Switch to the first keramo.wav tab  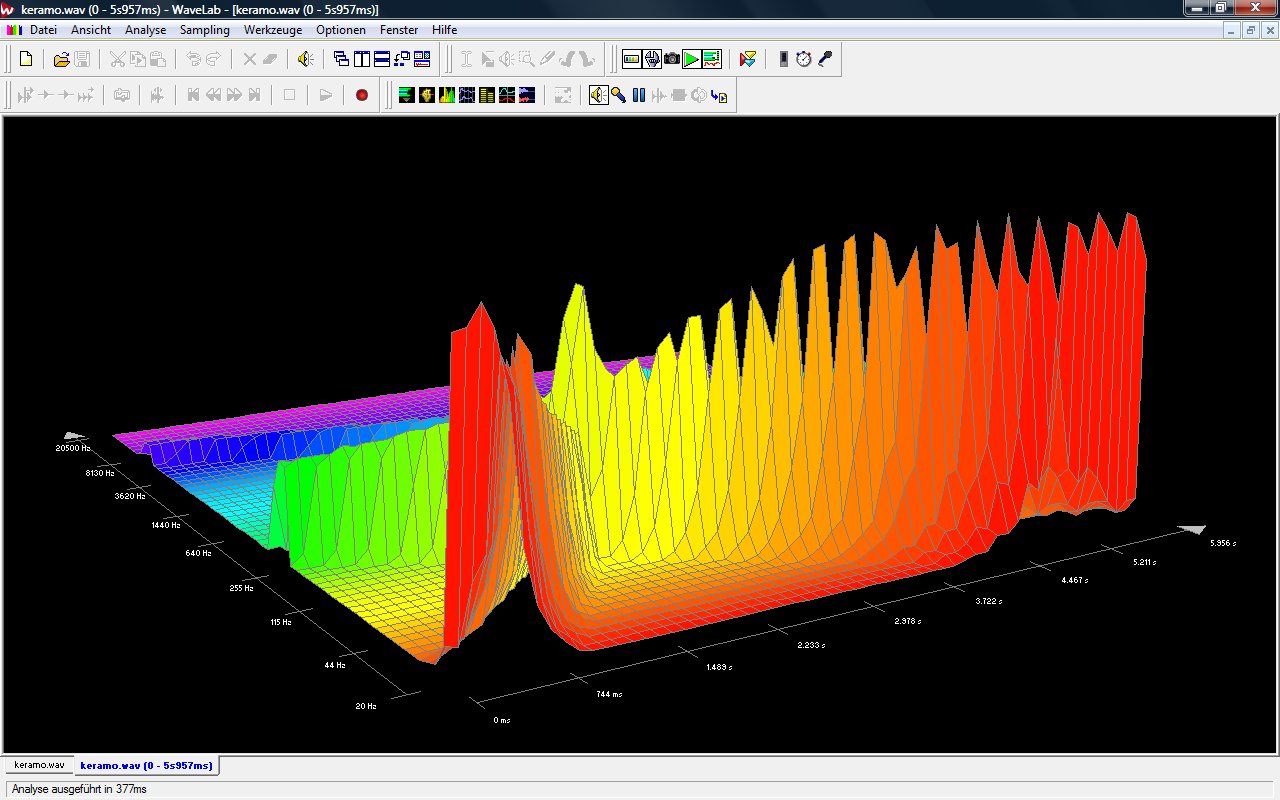(x=39, y=765)
